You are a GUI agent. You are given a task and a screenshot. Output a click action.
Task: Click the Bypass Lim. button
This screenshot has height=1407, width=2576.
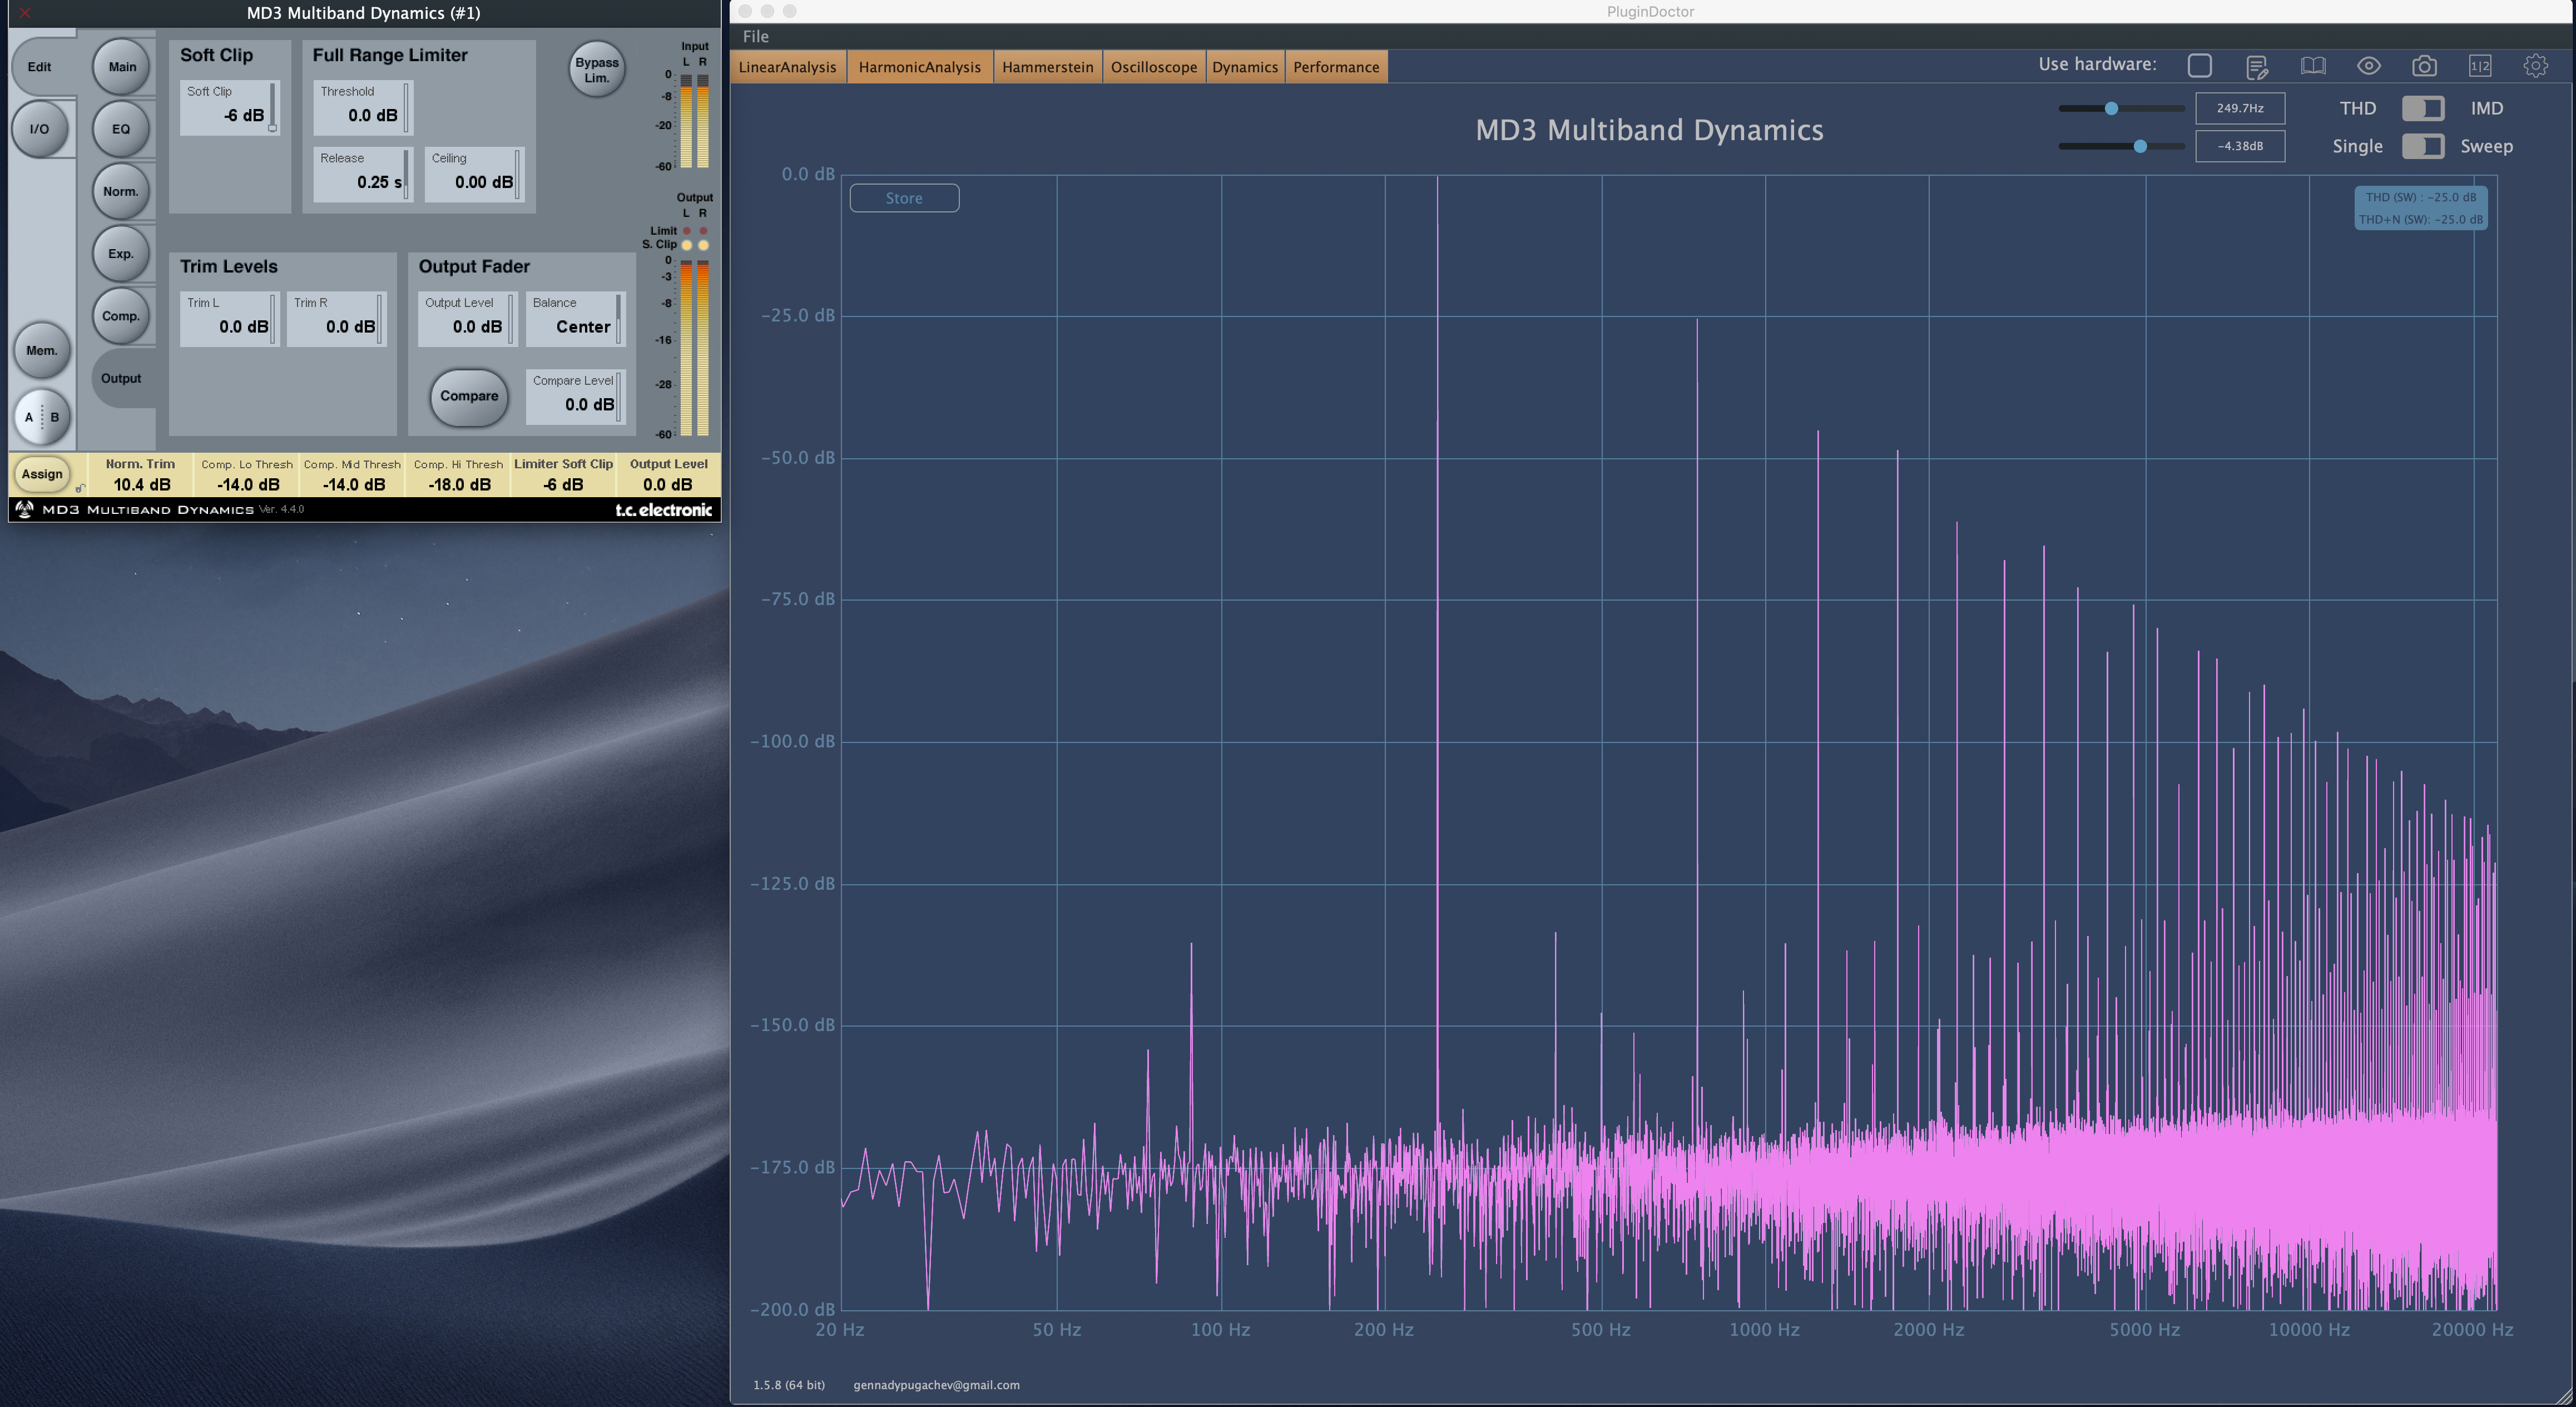pos(597,70)
